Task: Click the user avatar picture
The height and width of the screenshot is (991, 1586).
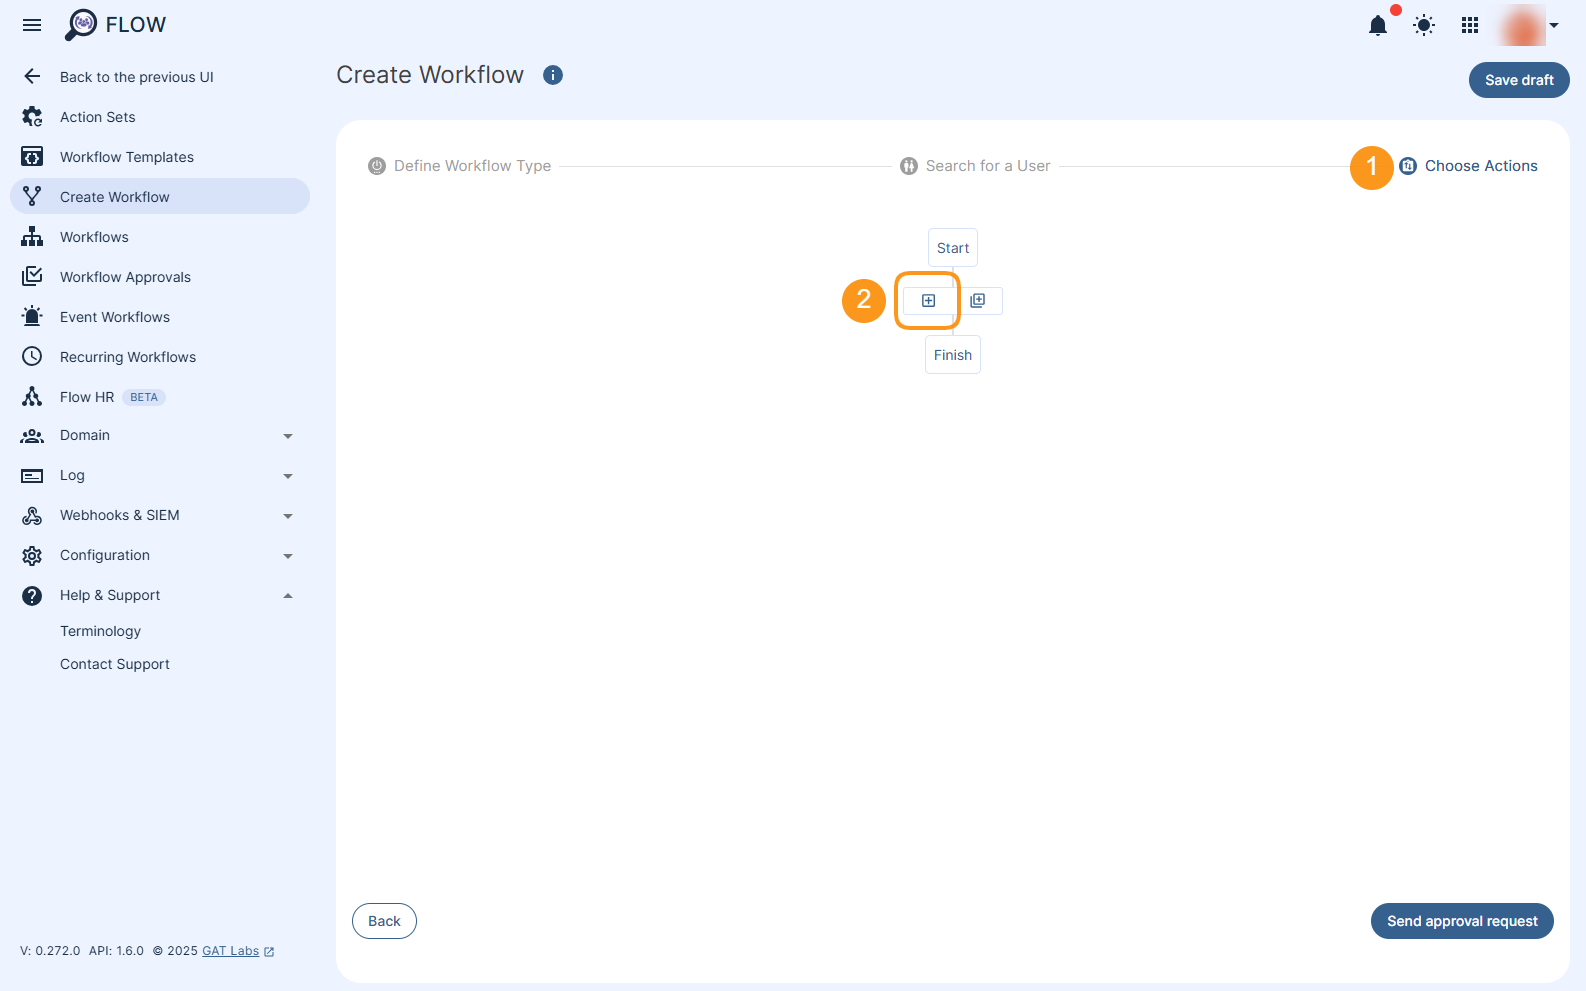Action: pyautogui.click(x=1521, y=26)
